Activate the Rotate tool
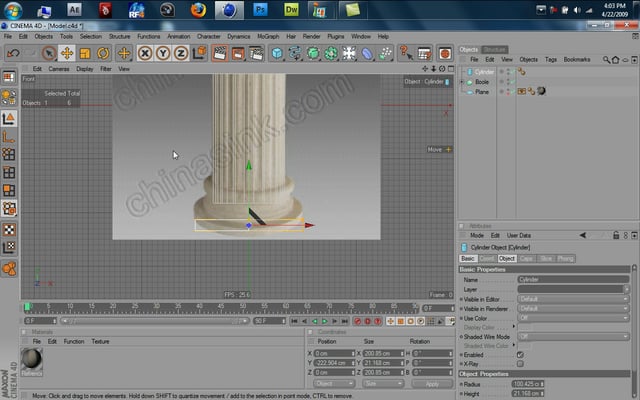 point(103,53)
